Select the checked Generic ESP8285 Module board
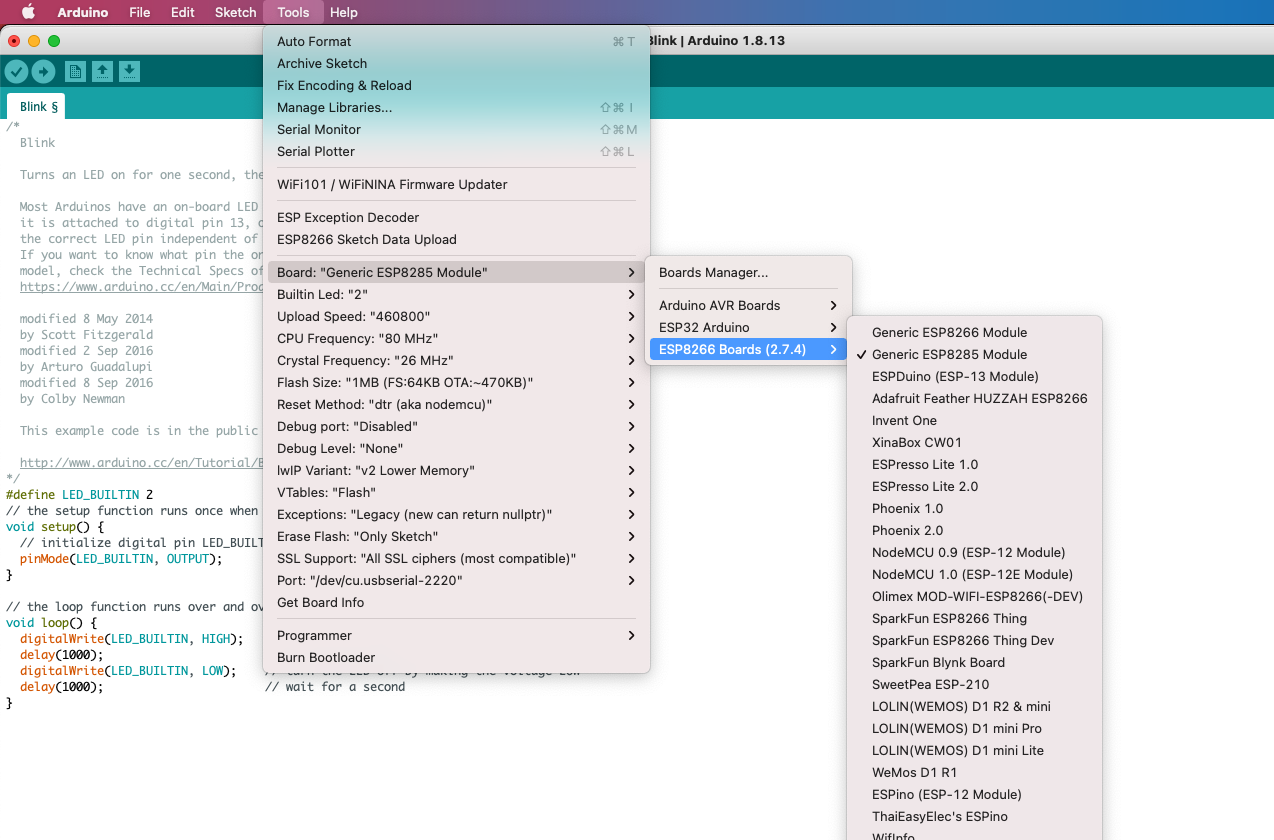 pyautogui.click(x=974, y=354)
